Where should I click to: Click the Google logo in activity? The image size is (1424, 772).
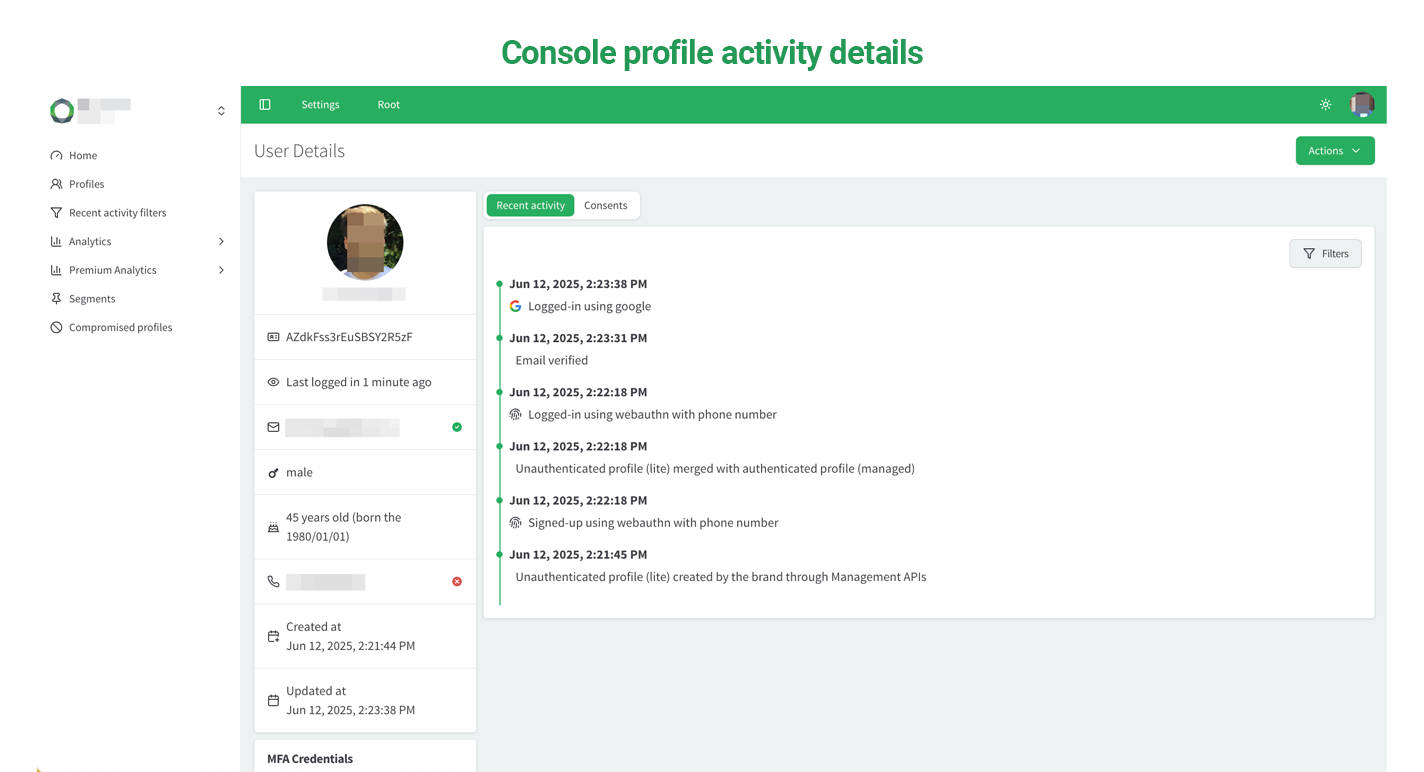tap(516, 307)
